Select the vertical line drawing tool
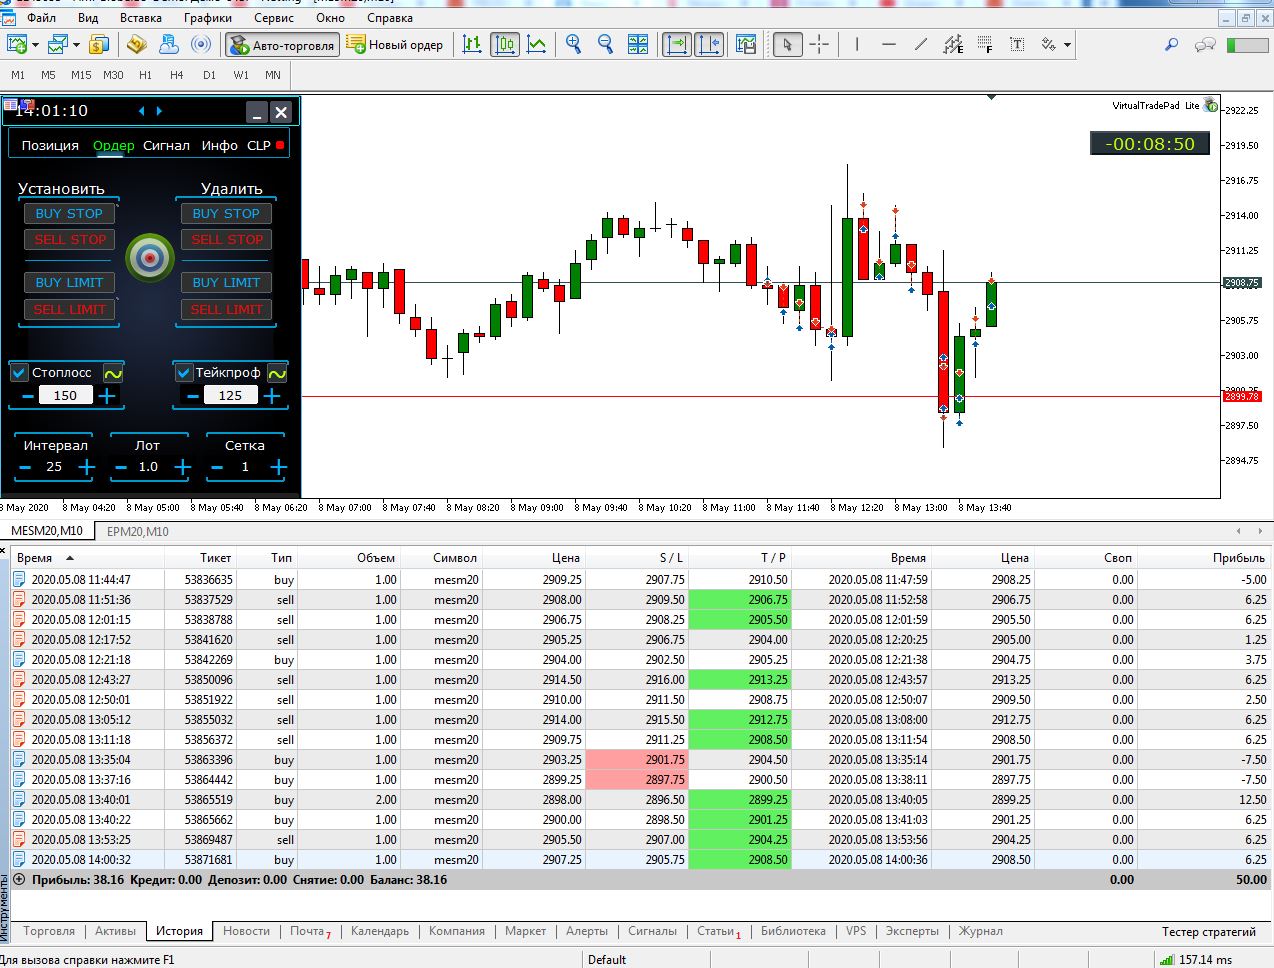The width and height of the screenshot is (1274, 968). (857, 44)
